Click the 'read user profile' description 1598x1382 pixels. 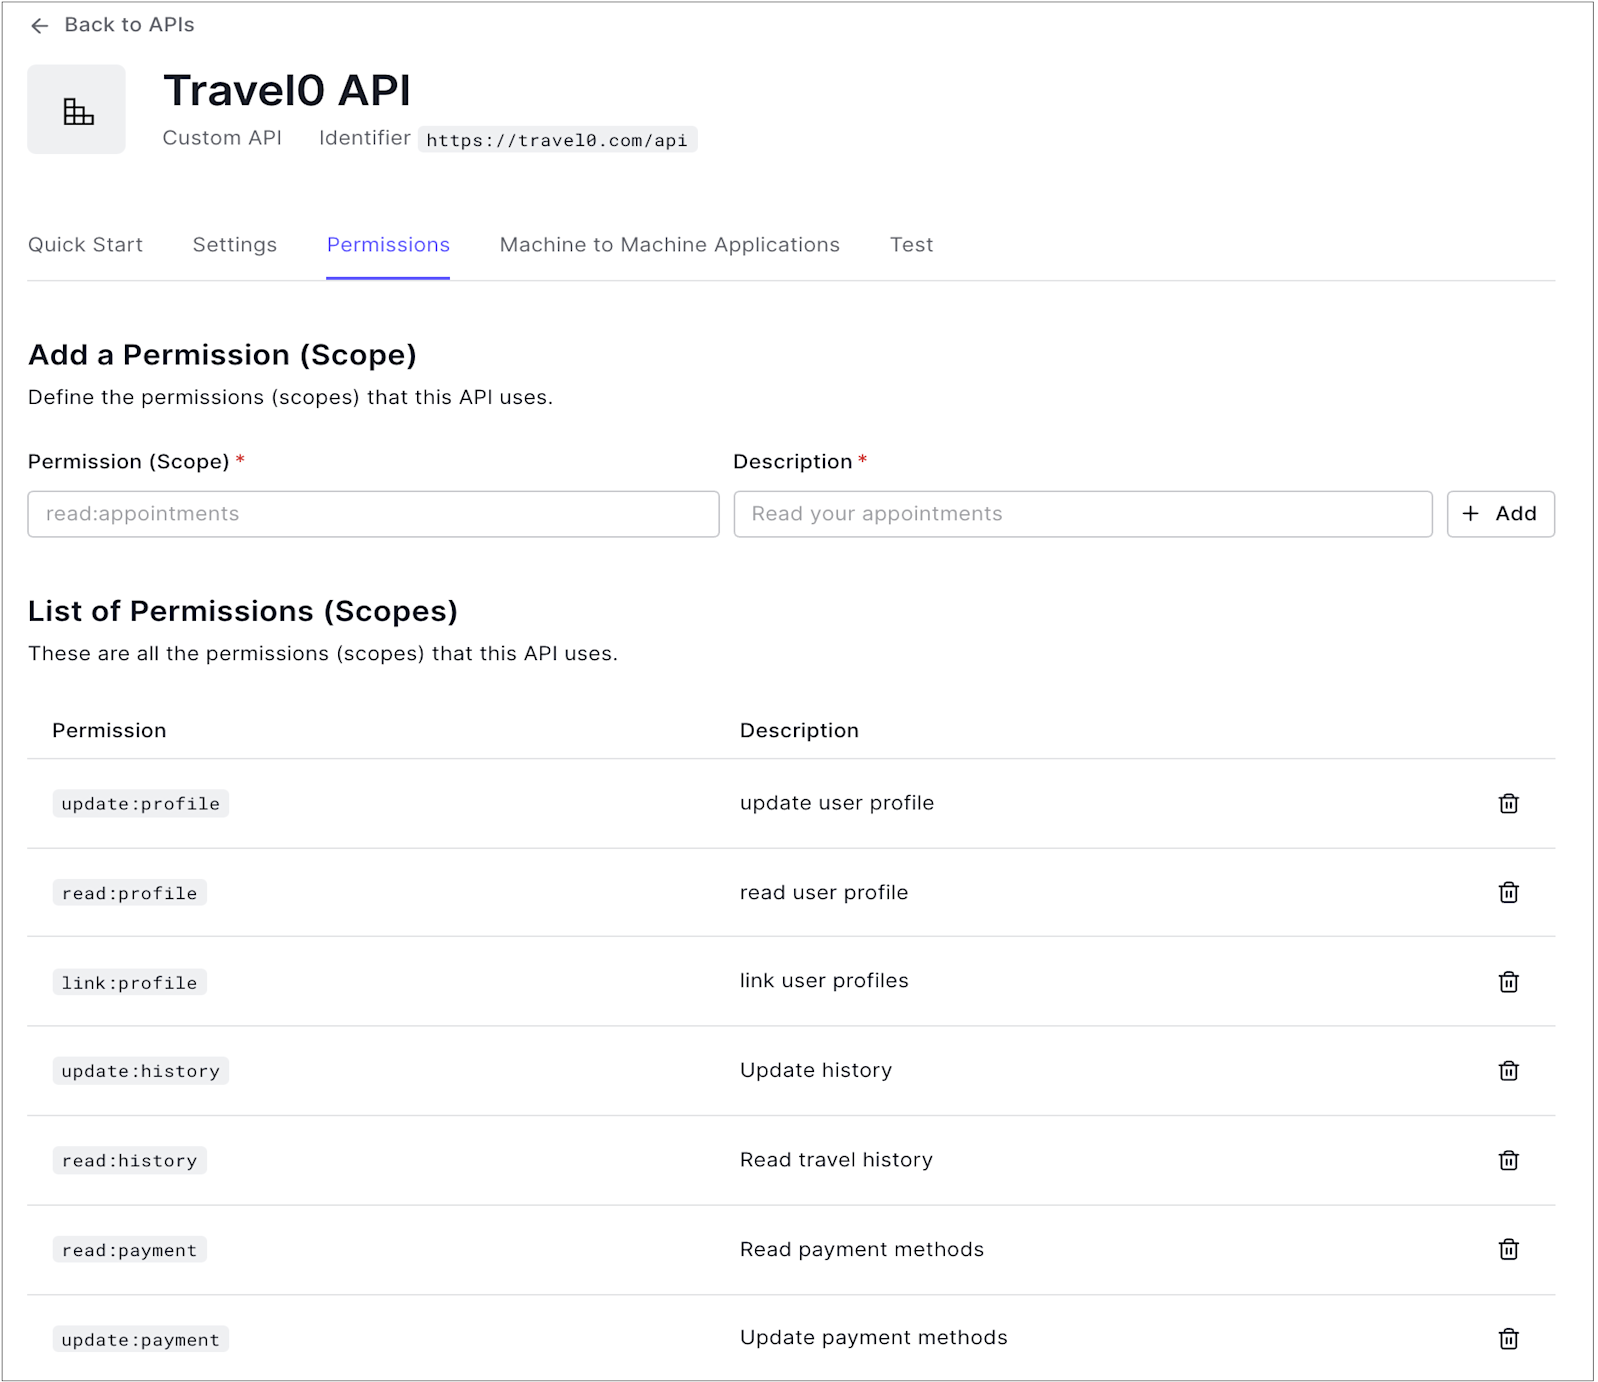(x=824, y=892)
